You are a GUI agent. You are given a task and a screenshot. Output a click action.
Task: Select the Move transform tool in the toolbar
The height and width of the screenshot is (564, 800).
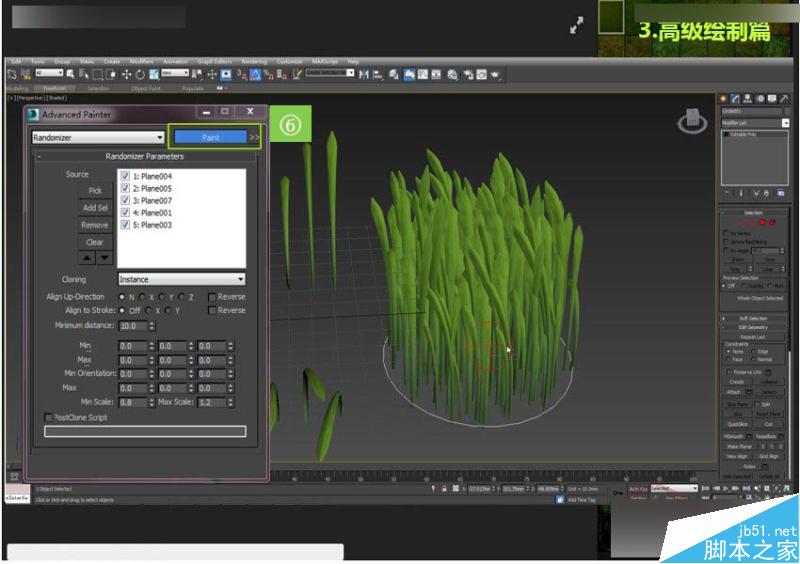click(128, 74)
